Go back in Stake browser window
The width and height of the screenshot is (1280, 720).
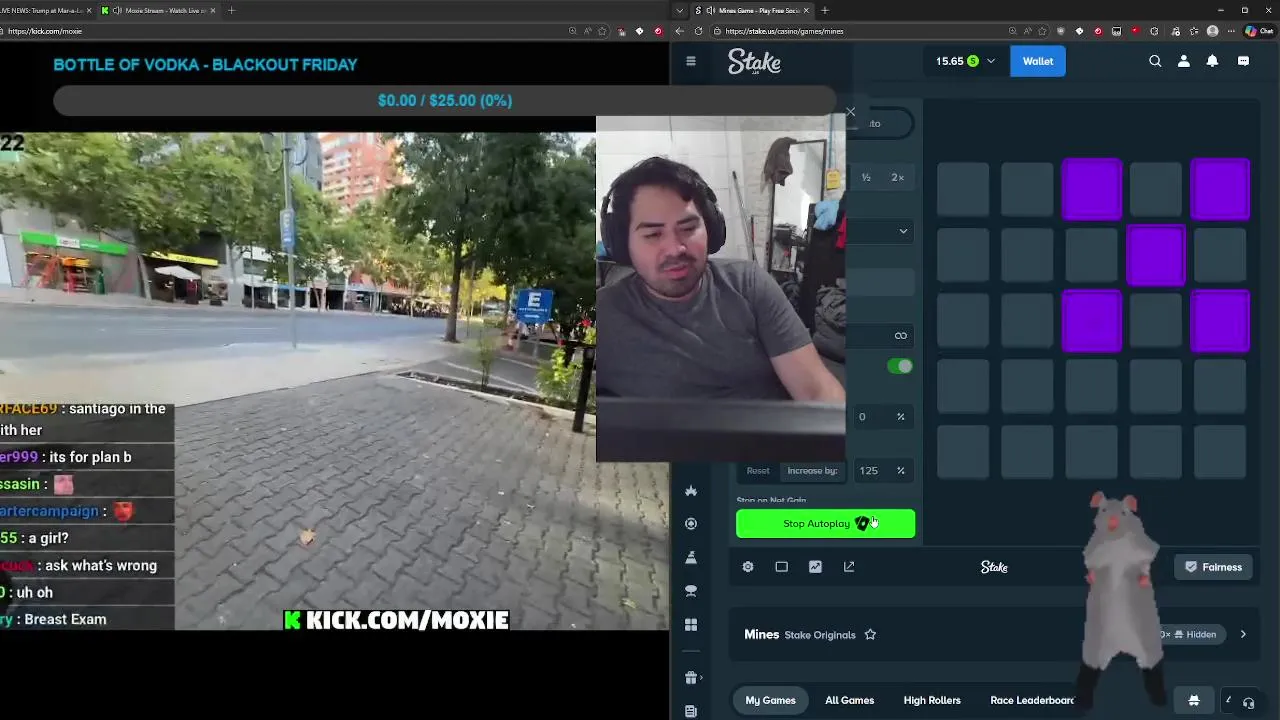679,31
